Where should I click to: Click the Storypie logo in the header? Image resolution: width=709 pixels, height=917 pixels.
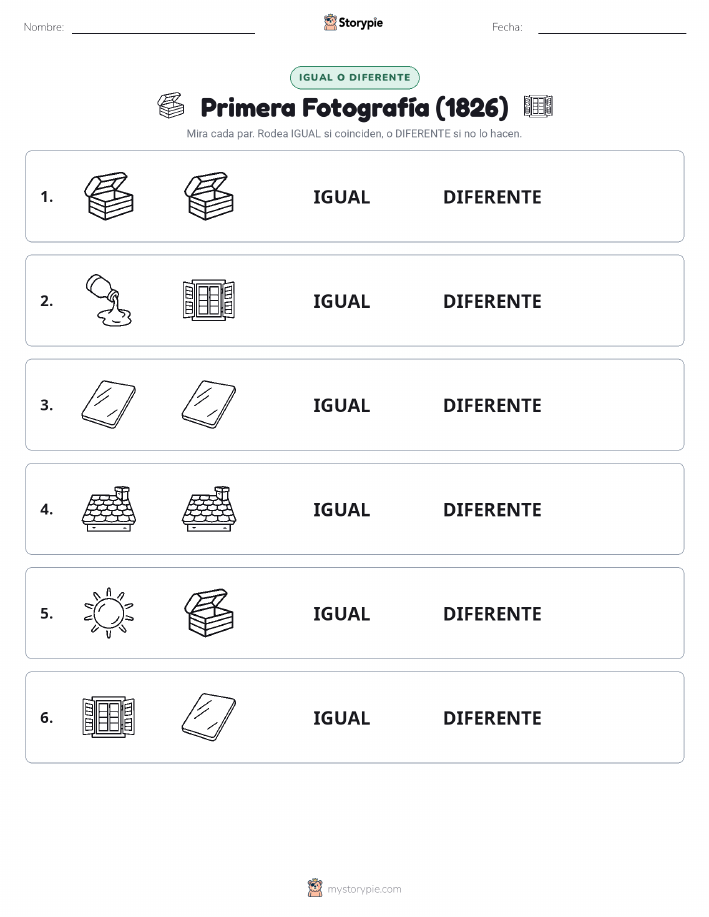pos(353,23)
